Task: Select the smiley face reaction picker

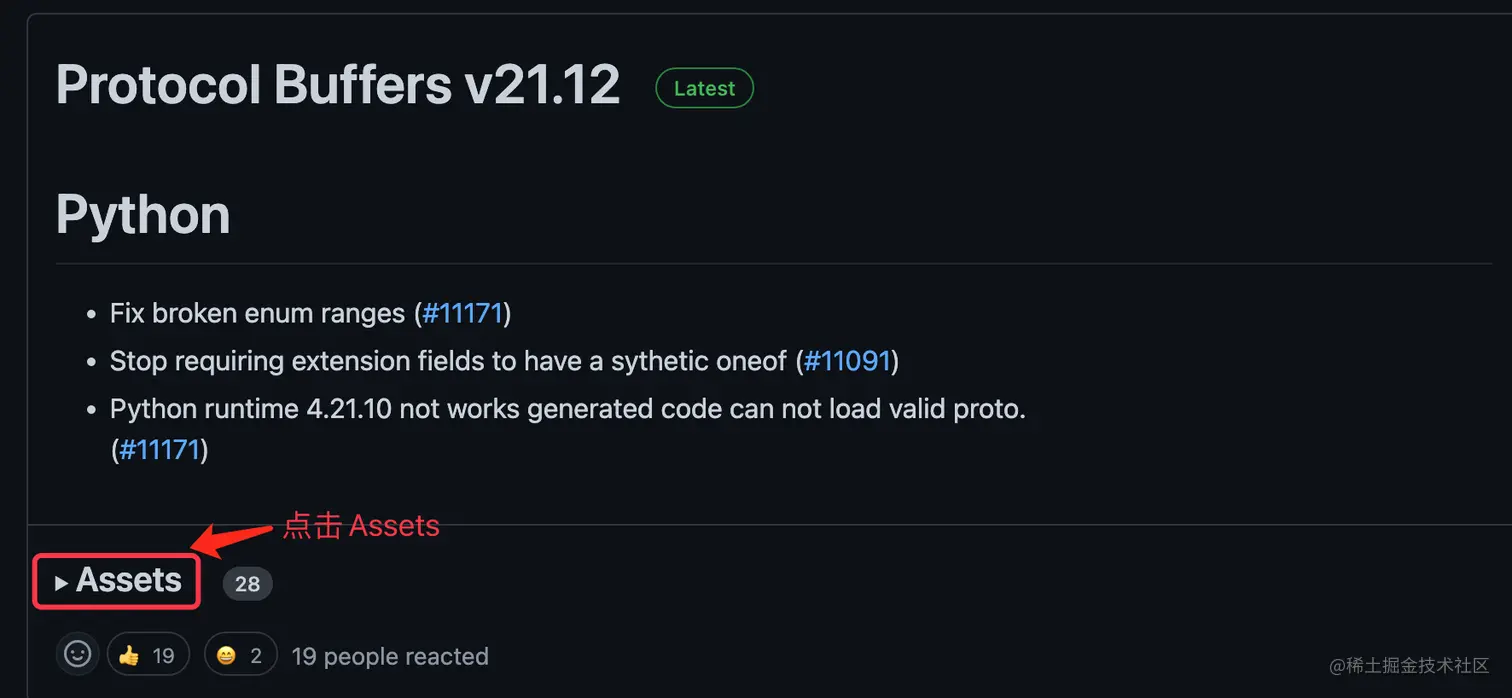Action: [x=77, y=653]
